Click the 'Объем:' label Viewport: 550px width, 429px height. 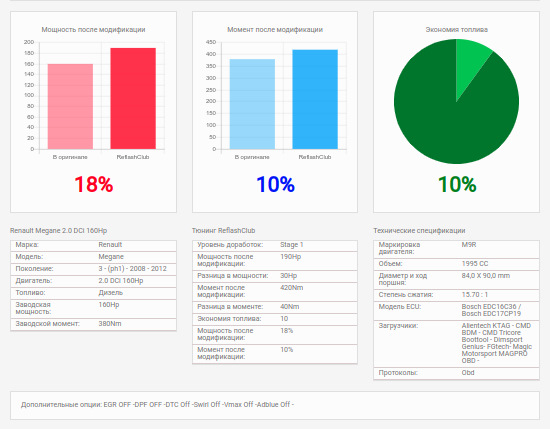tap(390, 263)
